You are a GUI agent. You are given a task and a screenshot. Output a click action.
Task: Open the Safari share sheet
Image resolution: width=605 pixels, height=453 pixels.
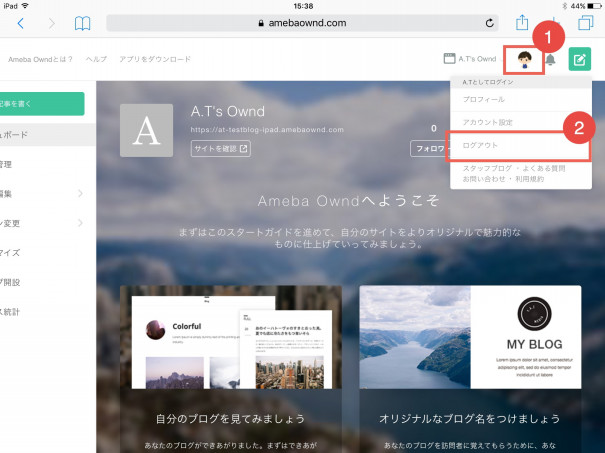point(521,22)
